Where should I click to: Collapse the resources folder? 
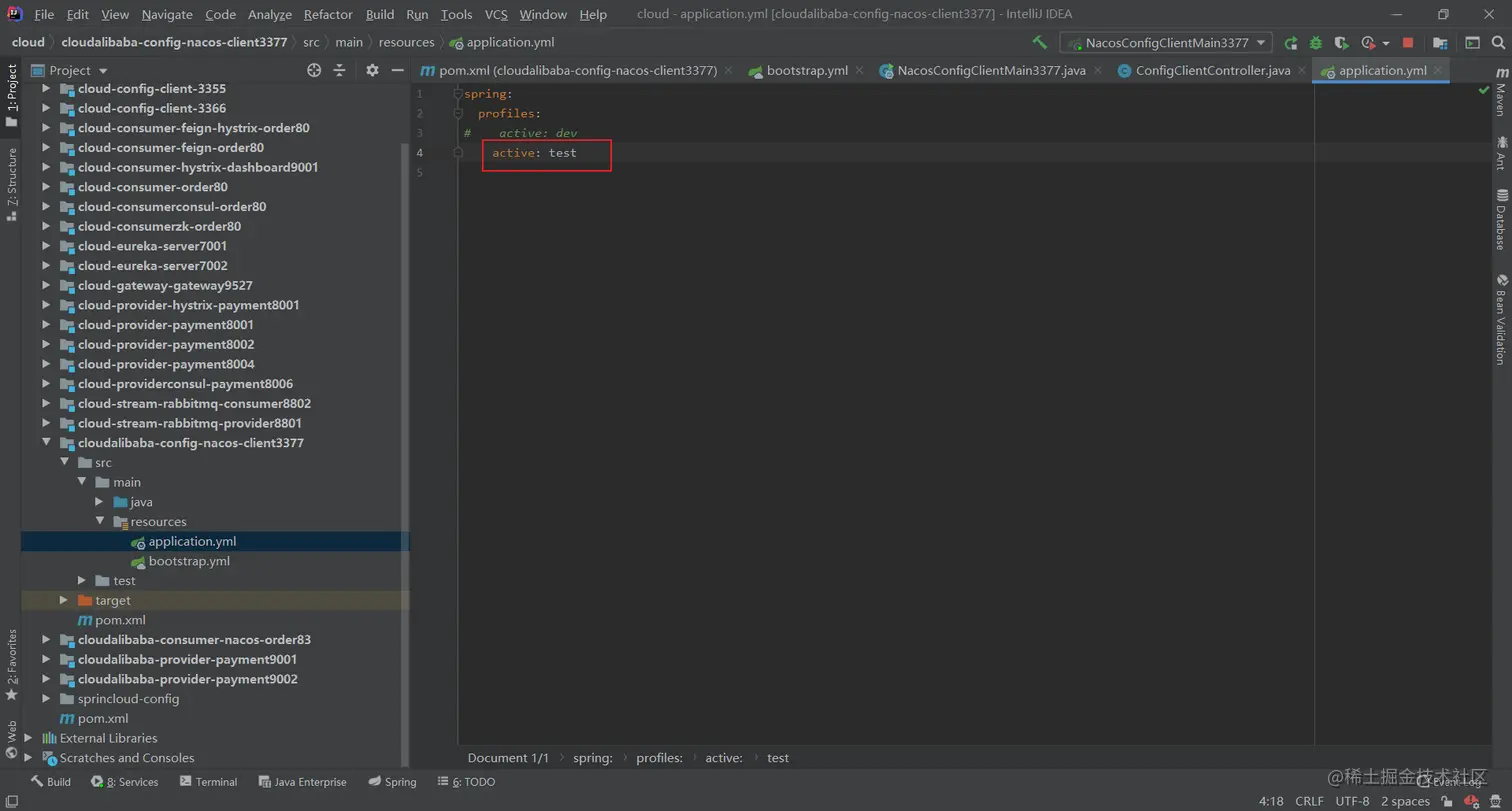[x=99, y=522]
